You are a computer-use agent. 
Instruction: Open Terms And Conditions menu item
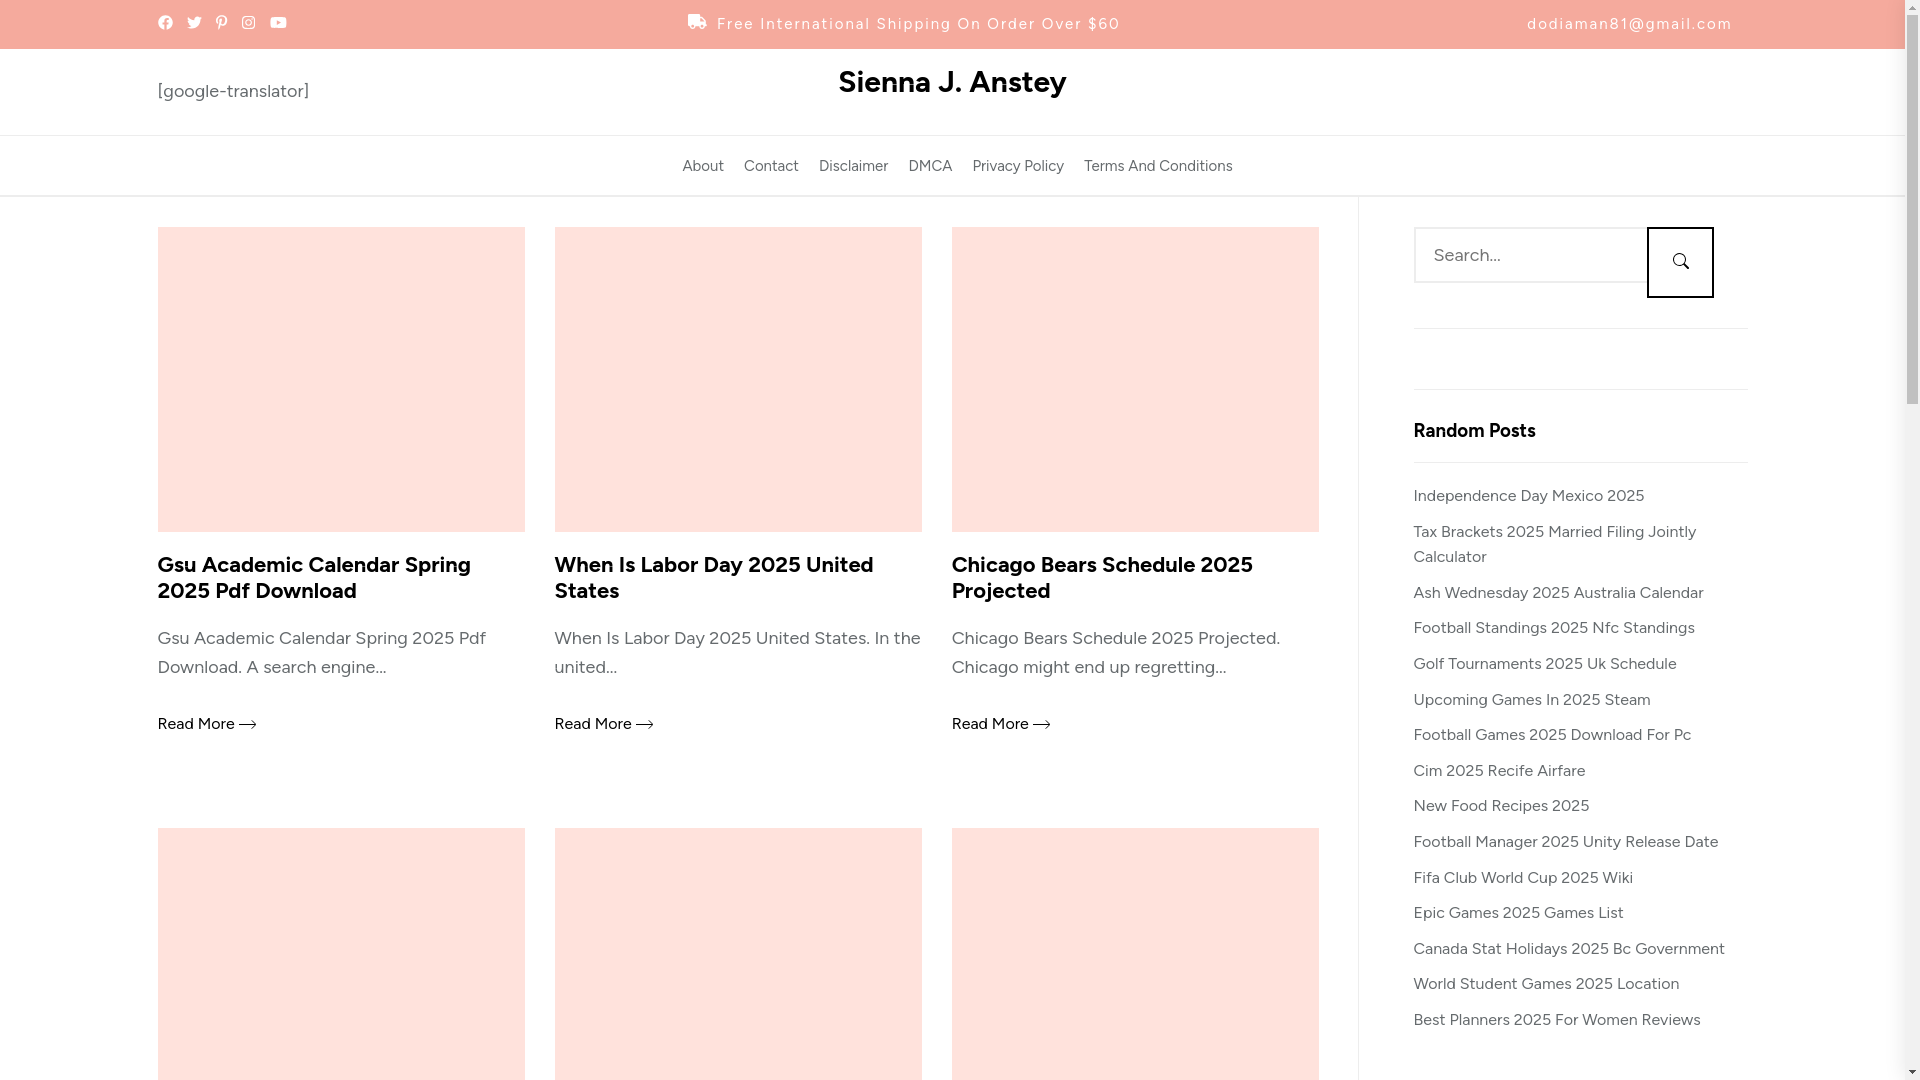point(1158,166)
